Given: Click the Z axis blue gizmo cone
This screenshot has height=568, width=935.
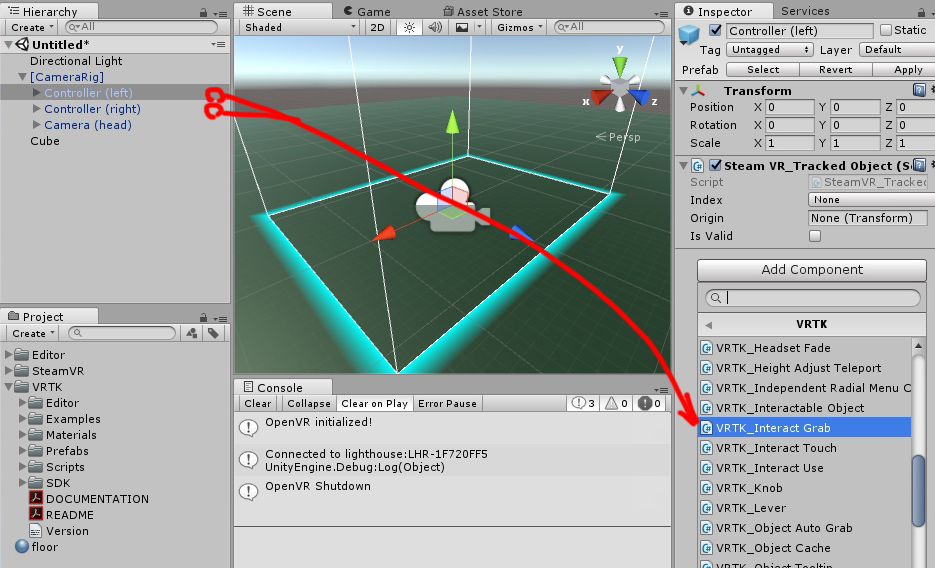Looking at the screenshot, I should click(x=639, y=97).
